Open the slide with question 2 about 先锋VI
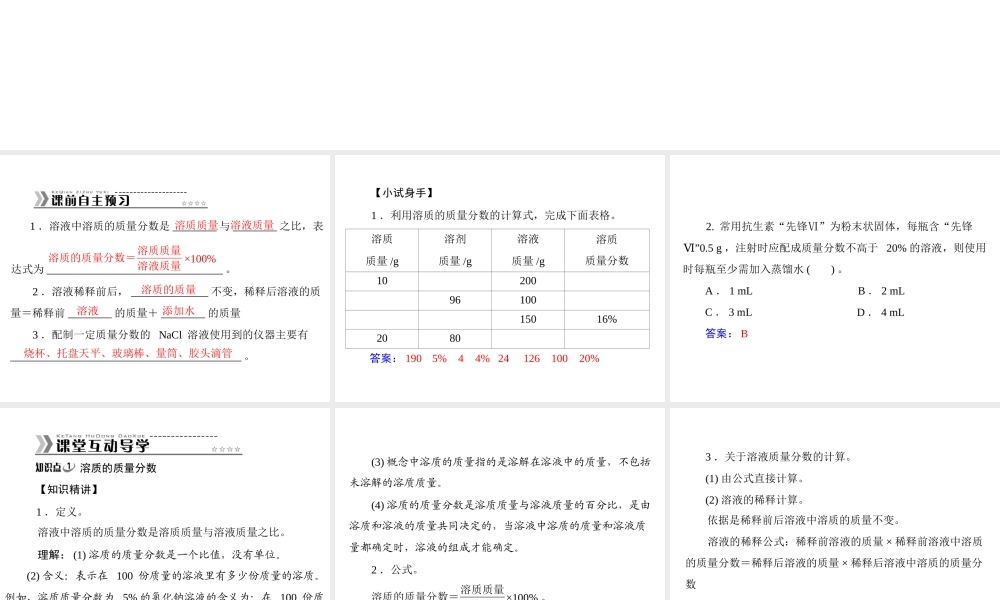The width and height of the screenshot is (1000, 600). [x=835, y=278]
